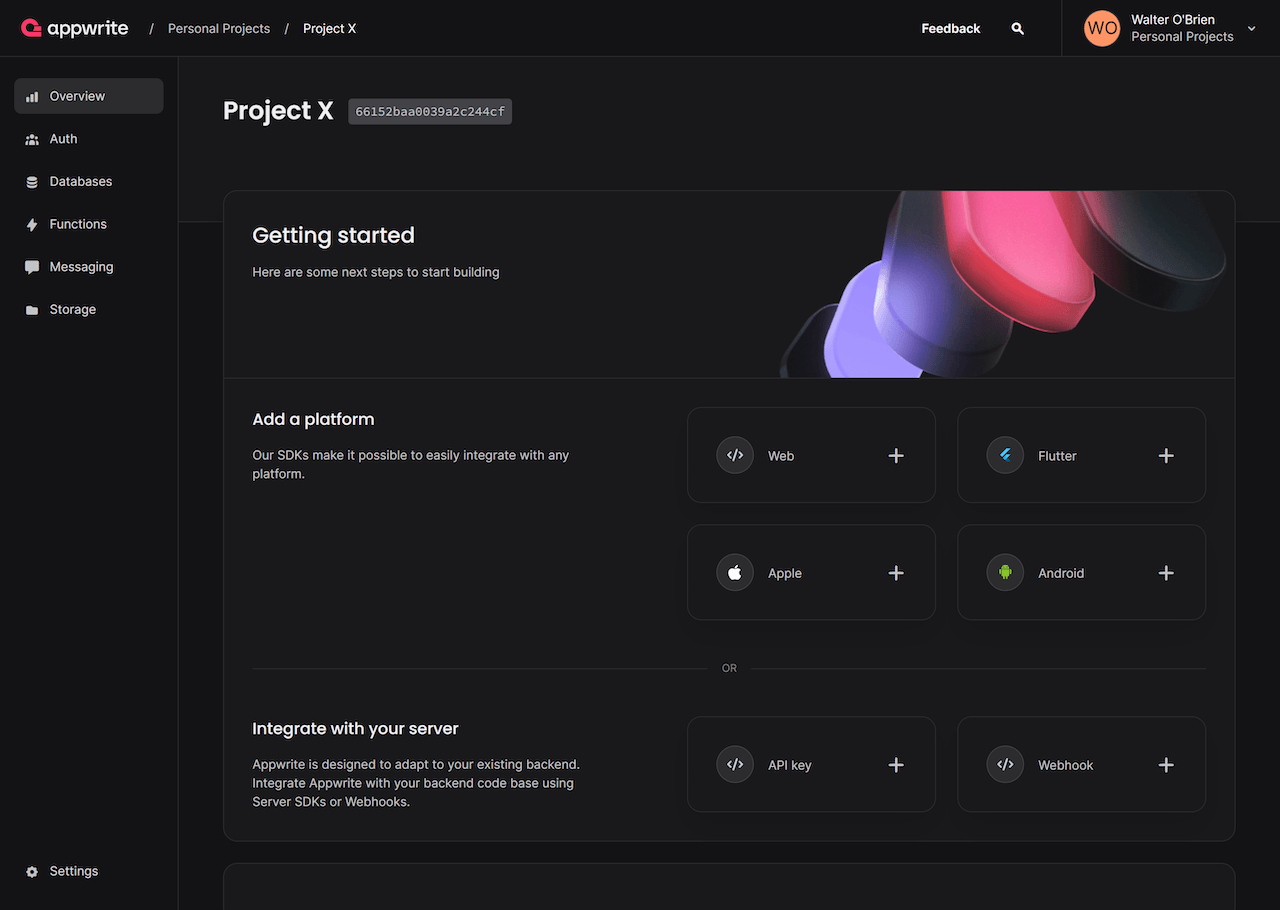1280x910 pixels.
Task: Click the Appwrite logo
Action: 75,28
